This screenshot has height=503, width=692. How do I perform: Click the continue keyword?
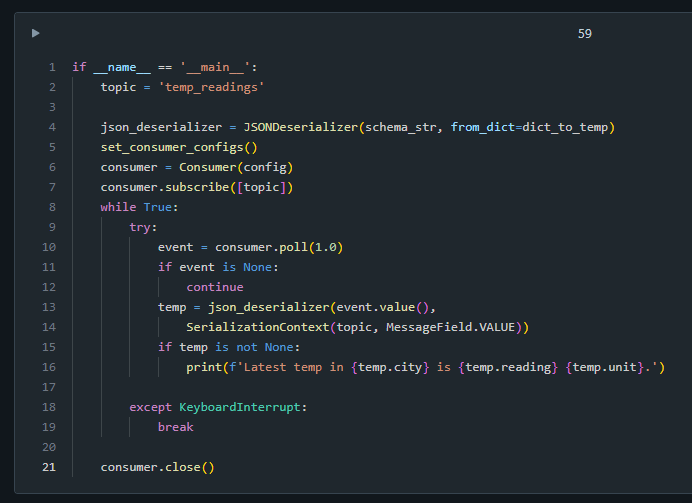click(215, 287)
